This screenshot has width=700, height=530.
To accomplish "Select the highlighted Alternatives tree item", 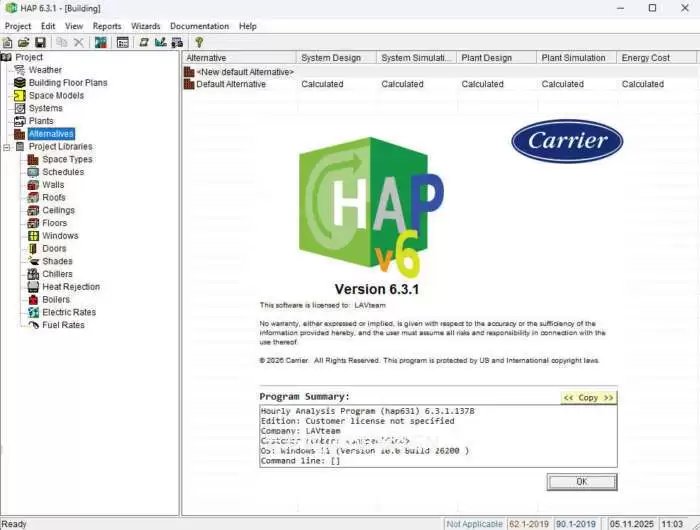I will pos(51,134).
